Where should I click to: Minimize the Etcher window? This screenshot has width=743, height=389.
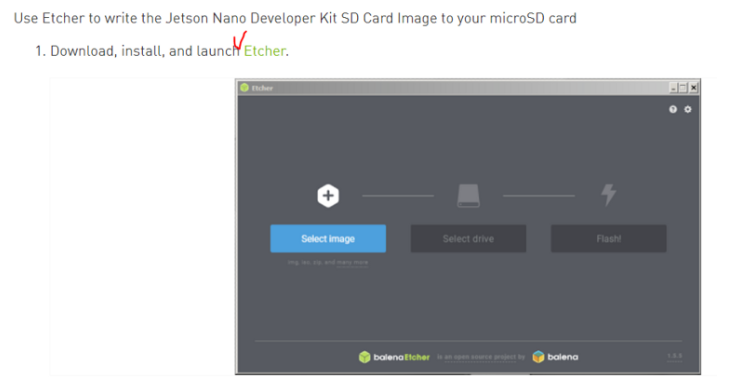point(673,88)
